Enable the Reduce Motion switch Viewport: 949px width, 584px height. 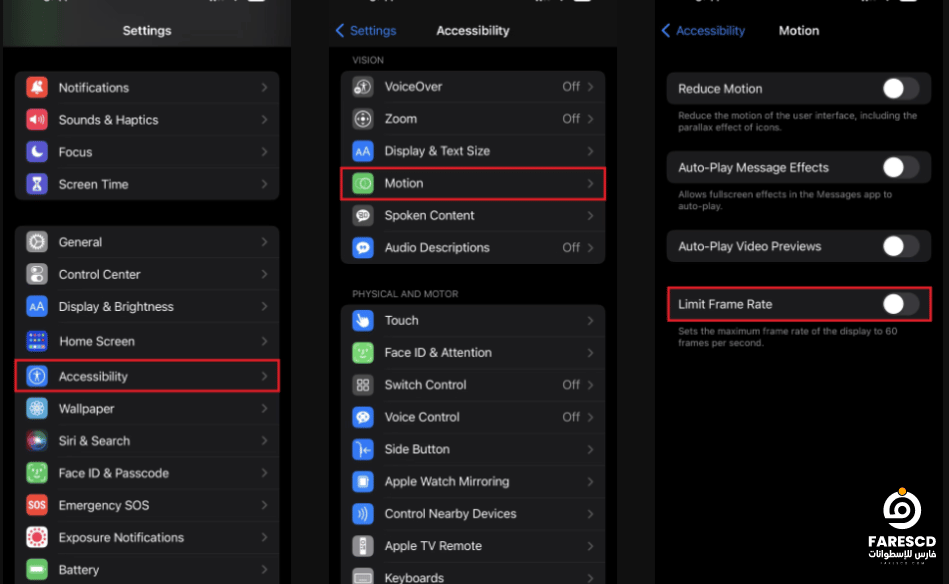click(900, 88)
